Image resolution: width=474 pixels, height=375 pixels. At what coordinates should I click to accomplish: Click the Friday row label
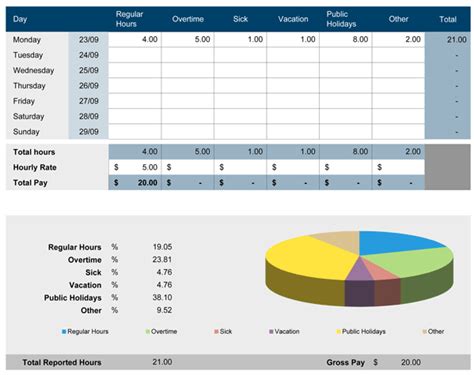pyautogui.click(x=24, y=101)
